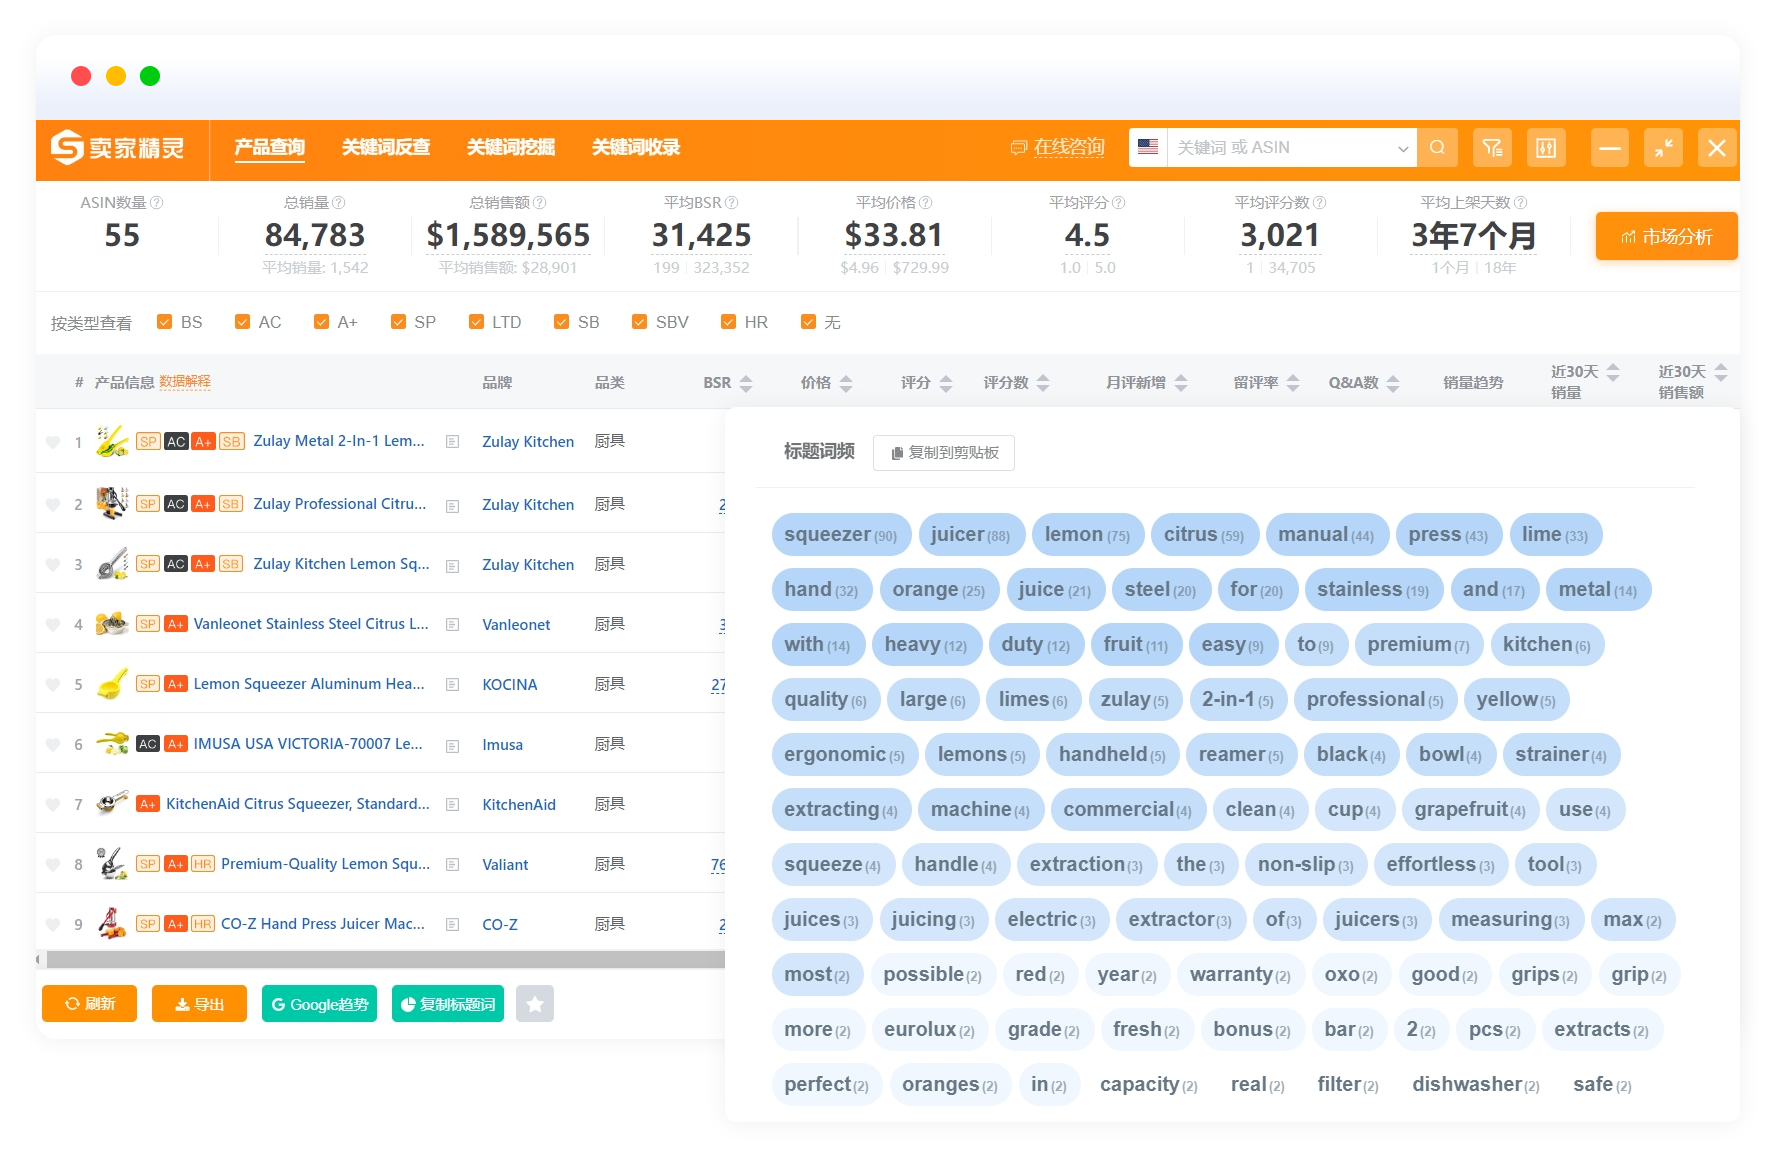Click the US flag marketplace icon

pyautogui.click(x=1148, y=147)
